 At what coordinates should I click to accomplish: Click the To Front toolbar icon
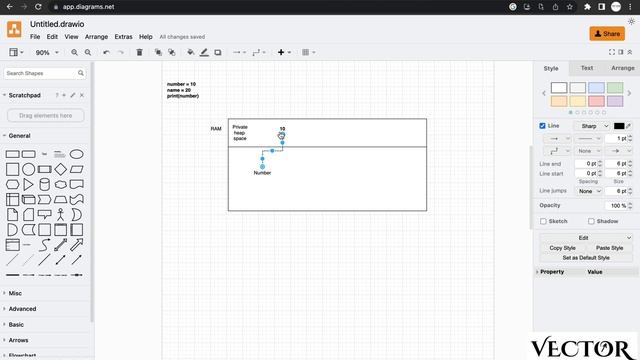158,52
